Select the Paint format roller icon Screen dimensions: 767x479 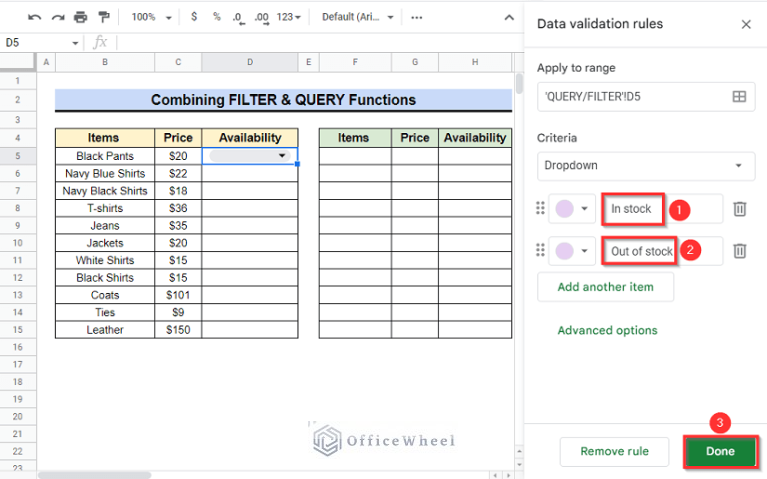click(x=104, y=17)
